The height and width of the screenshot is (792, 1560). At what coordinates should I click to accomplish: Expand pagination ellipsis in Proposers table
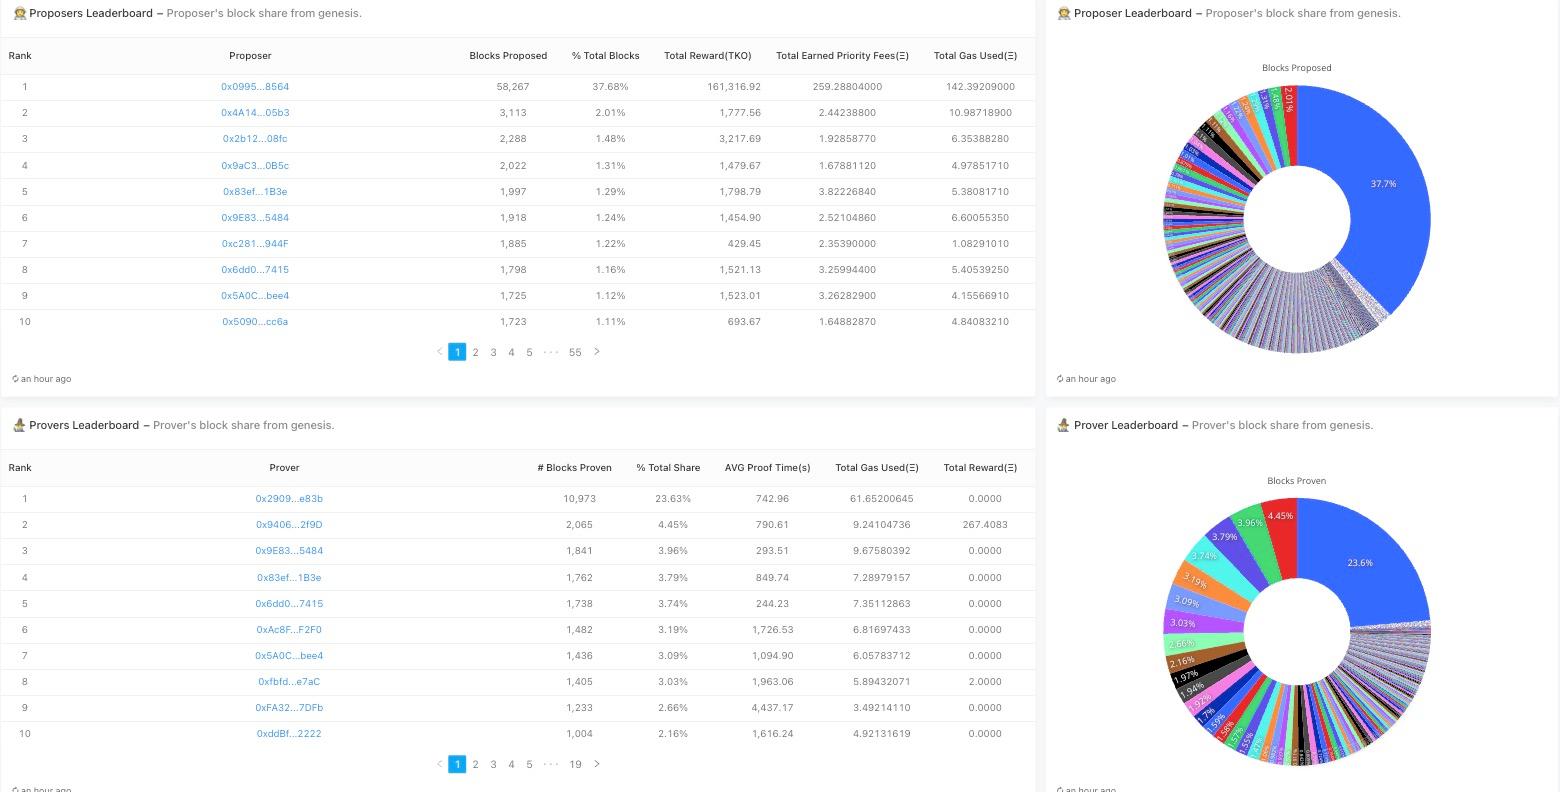551,352
